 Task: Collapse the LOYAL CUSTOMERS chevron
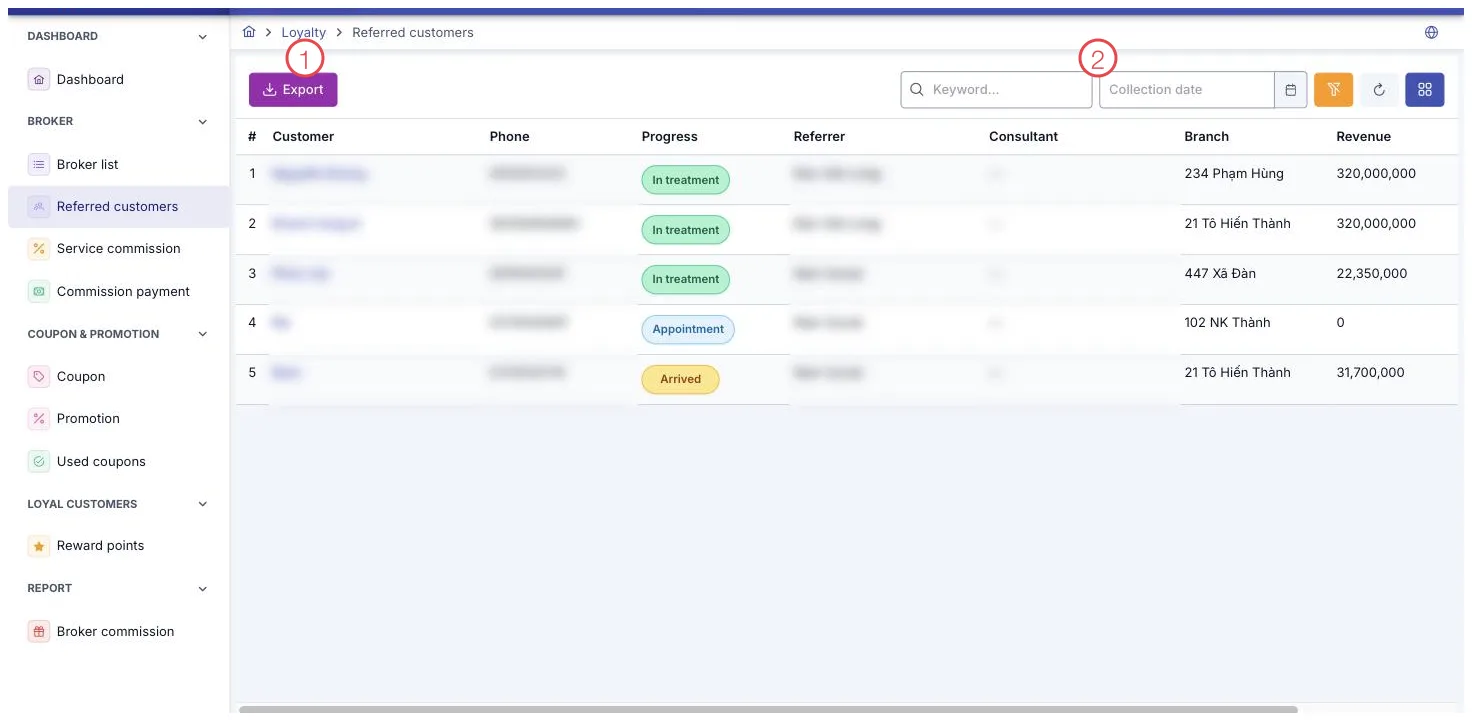coord(203,504)
